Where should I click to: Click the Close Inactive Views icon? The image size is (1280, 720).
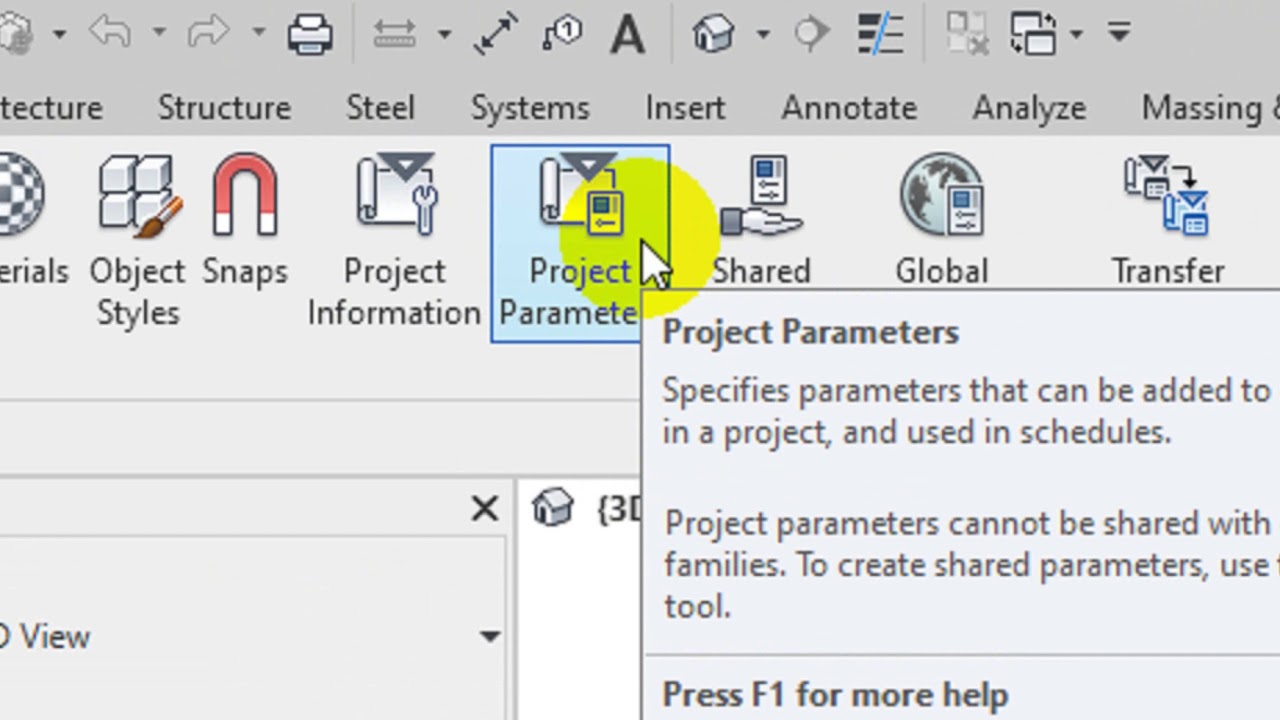968,34
